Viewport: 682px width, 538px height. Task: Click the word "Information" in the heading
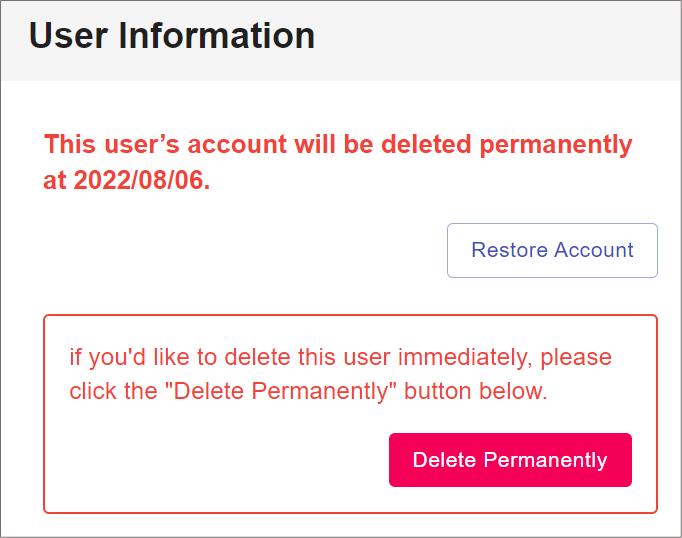tap(216, 36)
